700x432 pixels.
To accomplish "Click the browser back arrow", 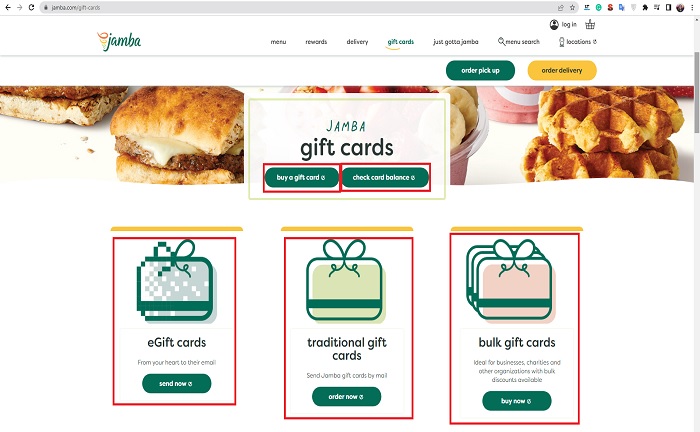I will coord(8,7).
